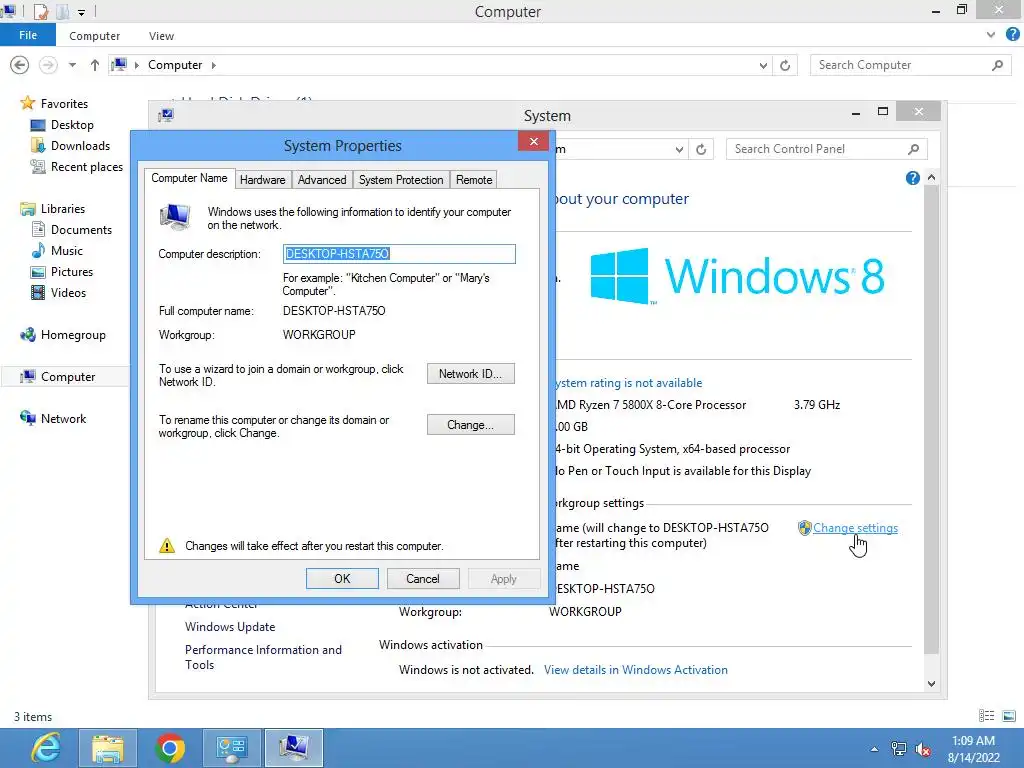1024x768 pixels.
Task: Open the View ribbon tab
Action: [x=161, y=36]
